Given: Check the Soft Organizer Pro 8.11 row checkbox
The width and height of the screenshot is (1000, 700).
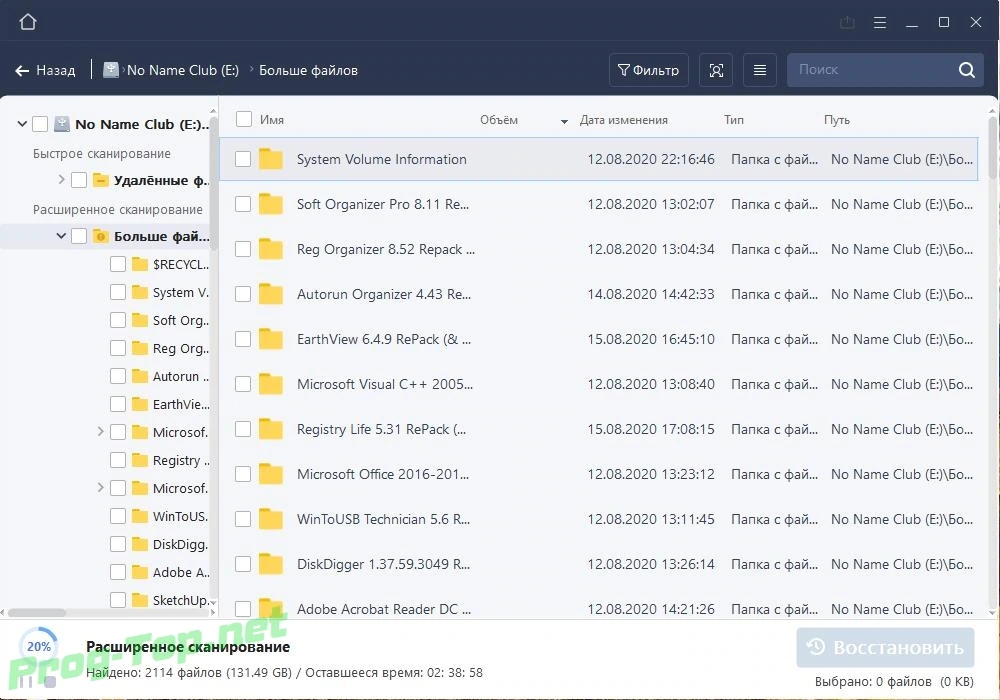Looking at the screenshot, I should click(x=243, y=204).
